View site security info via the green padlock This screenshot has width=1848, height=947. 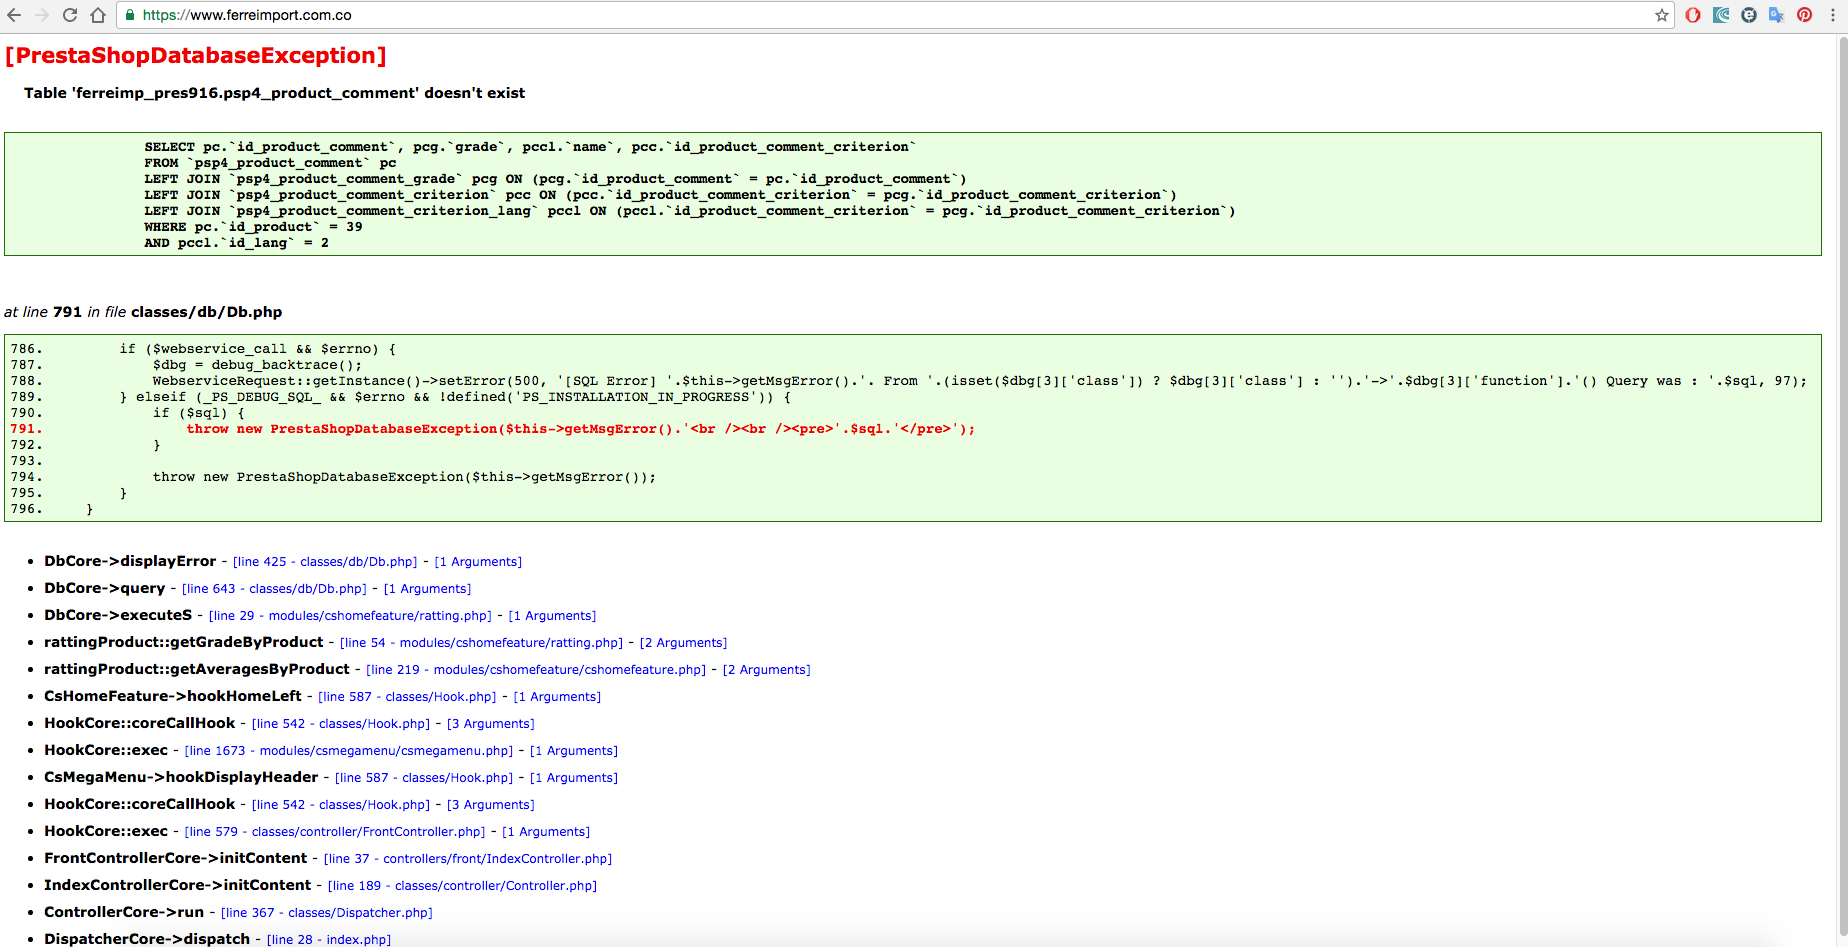(x=130, y=15)
